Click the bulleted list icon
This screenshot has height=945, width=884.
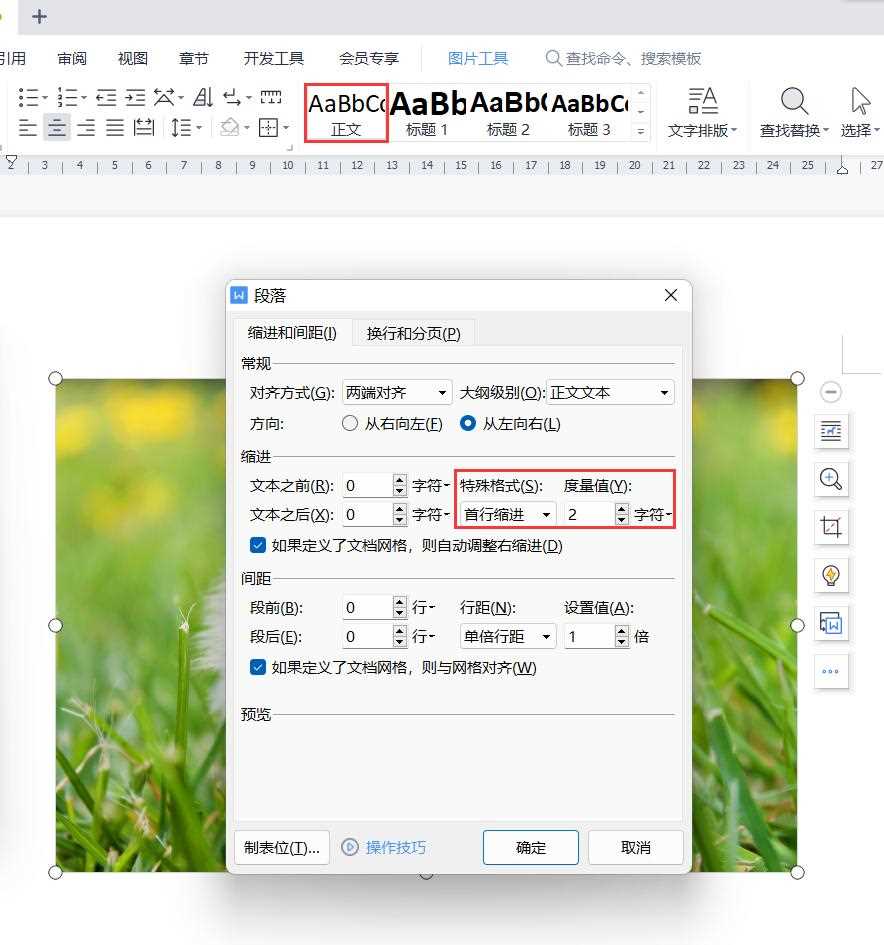point(28,98)
